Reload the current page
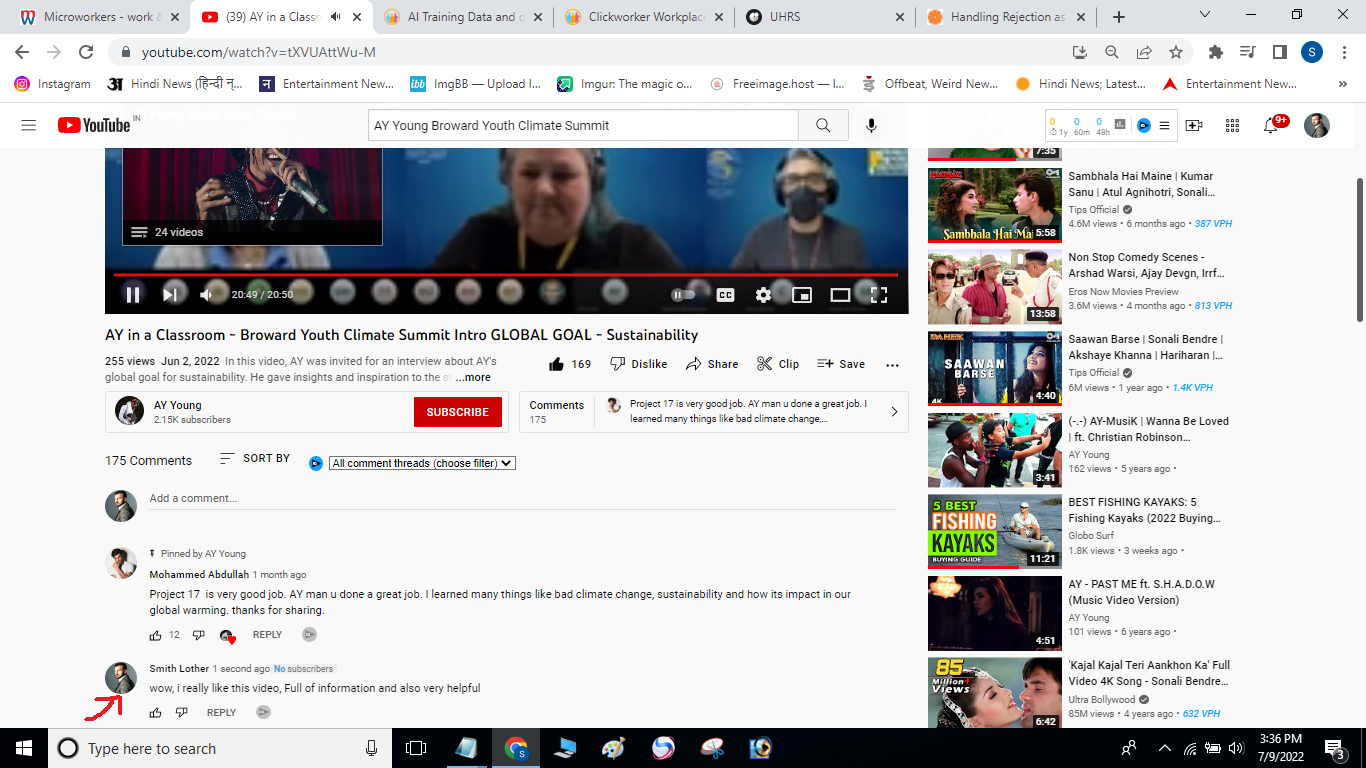 point(86,52)
